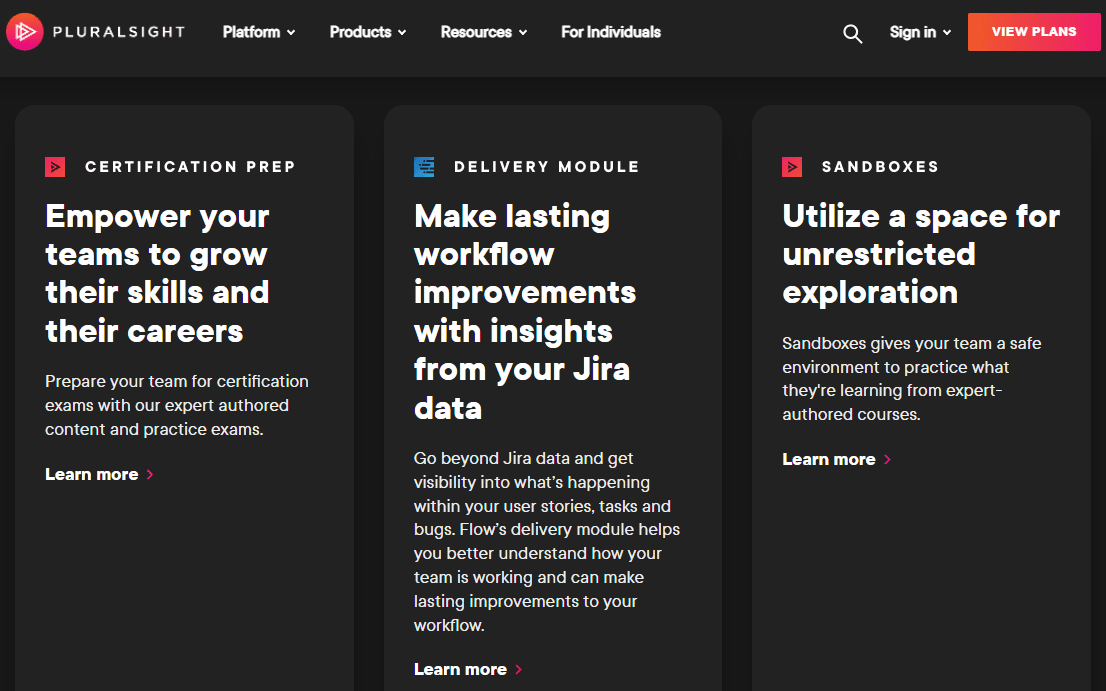Click the Delivery Module blue icon
The height and width of the screenshot is (691, 1106).
pos(424,167)
